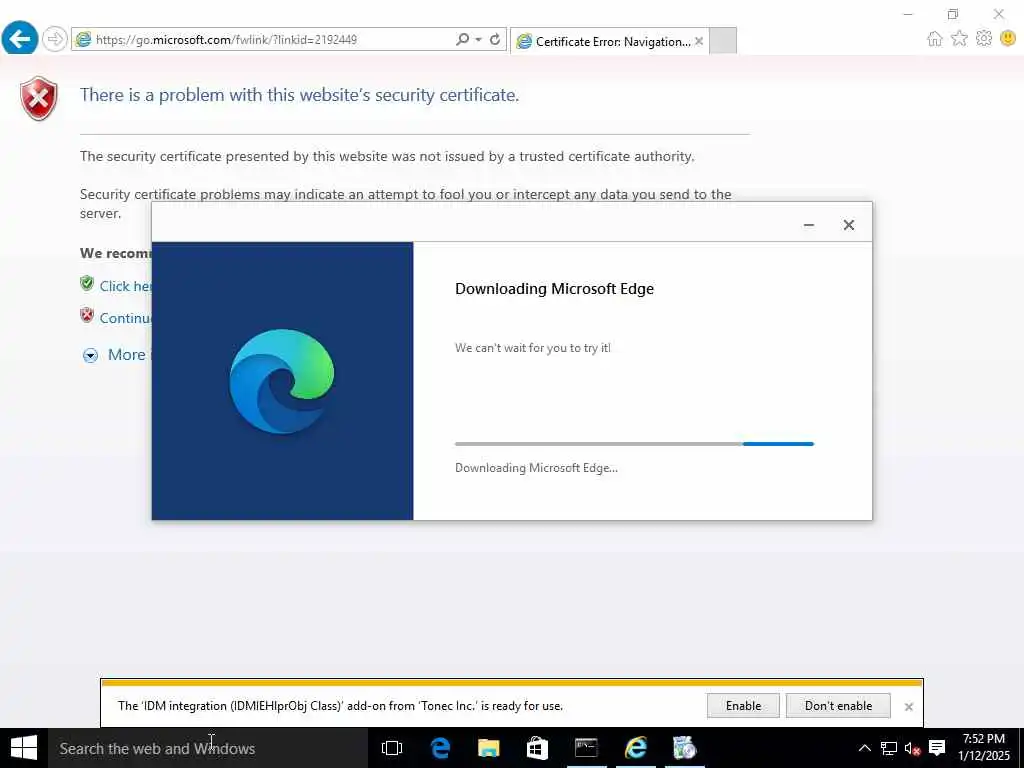Click the heading 'There is a problem with this website's security certificate'
This screenshot has width=1024, height=768.
(299, 95)
